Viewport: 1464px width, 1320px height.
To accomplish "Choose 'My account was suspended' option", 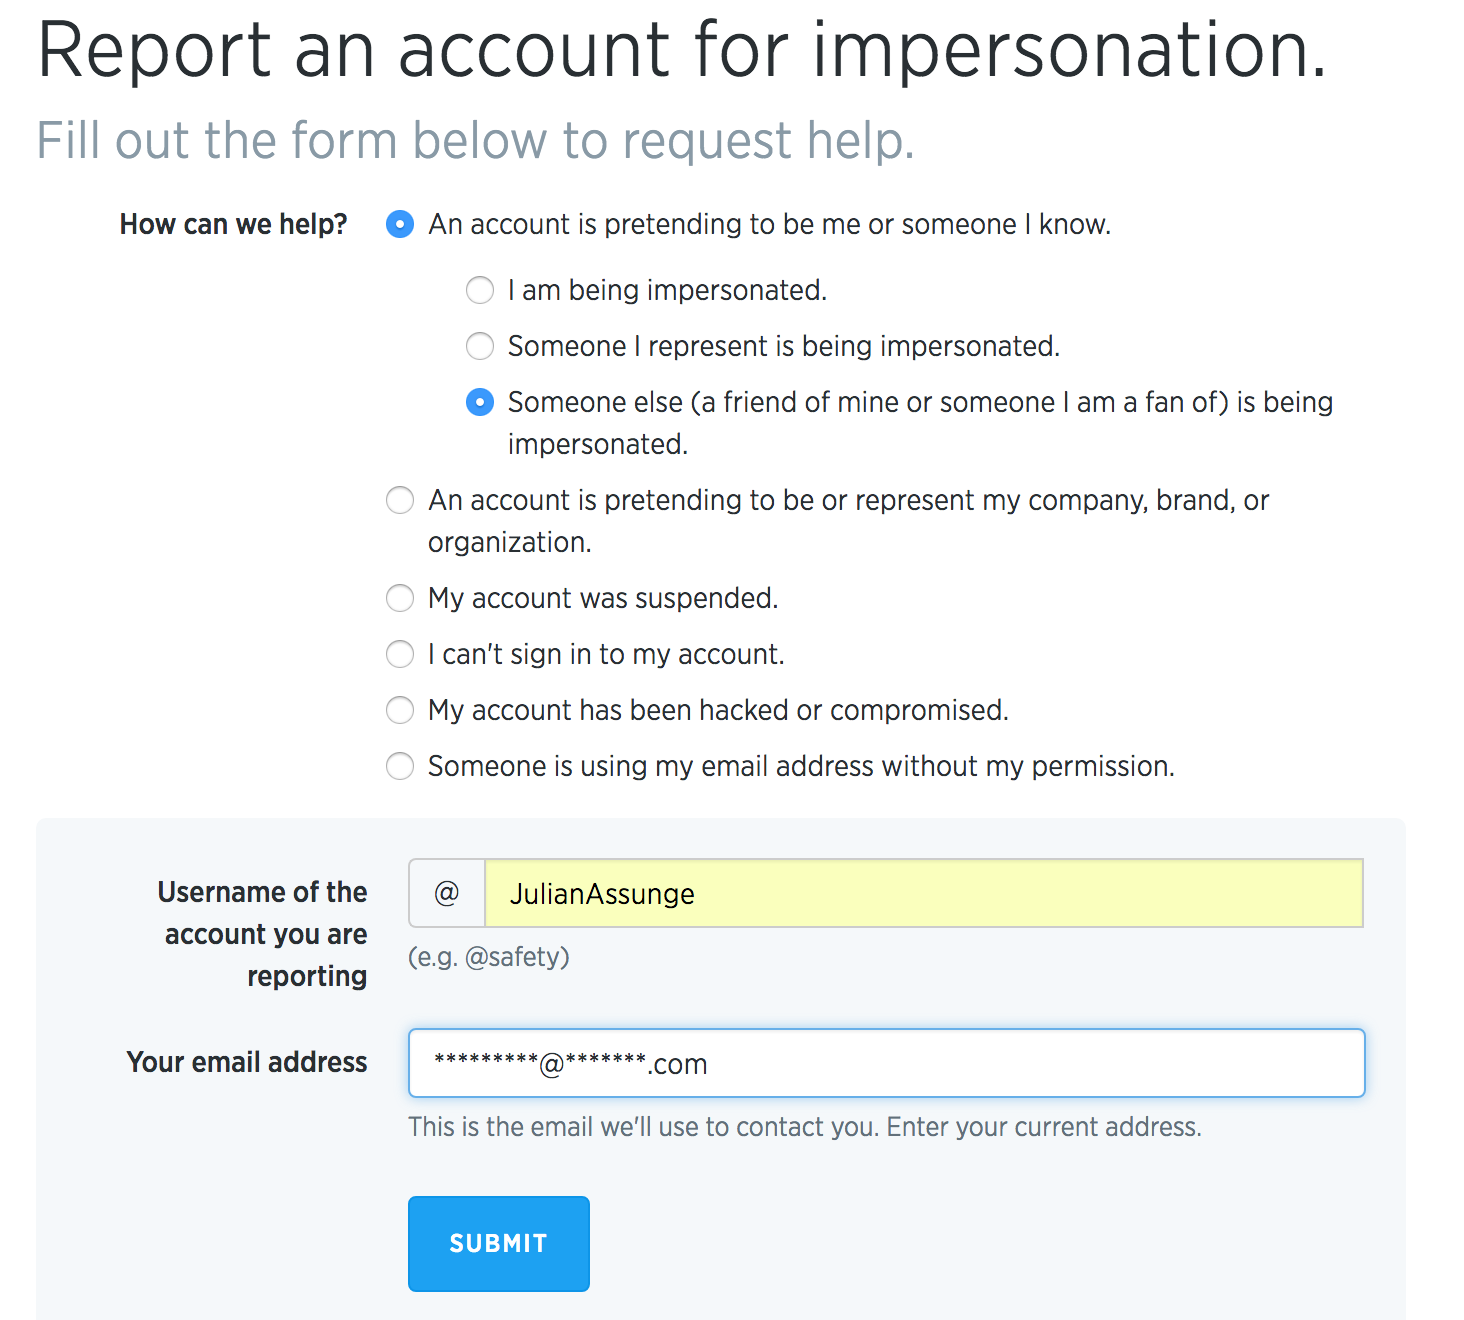I will tap(400, 598).
